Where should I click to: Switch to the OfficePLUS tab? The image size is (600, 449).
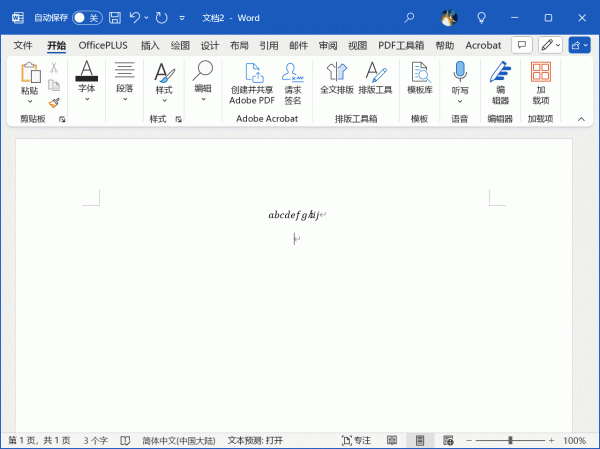103,46
